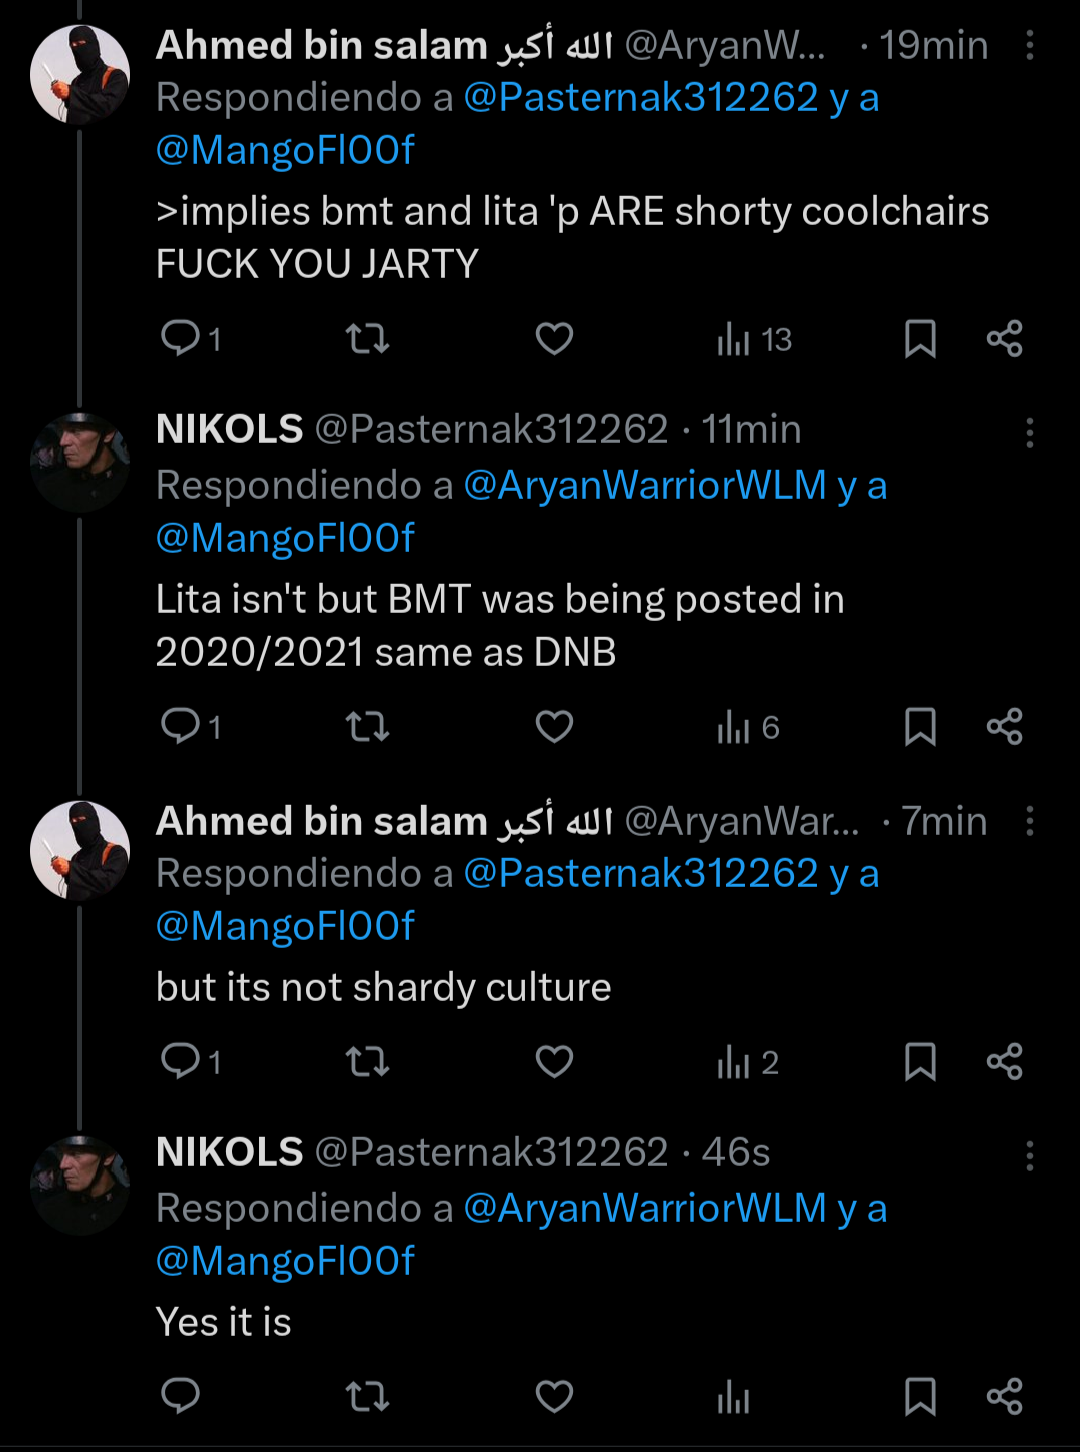
Task: Open reply comments on the 19min tweet
Action: click(182, 339)
